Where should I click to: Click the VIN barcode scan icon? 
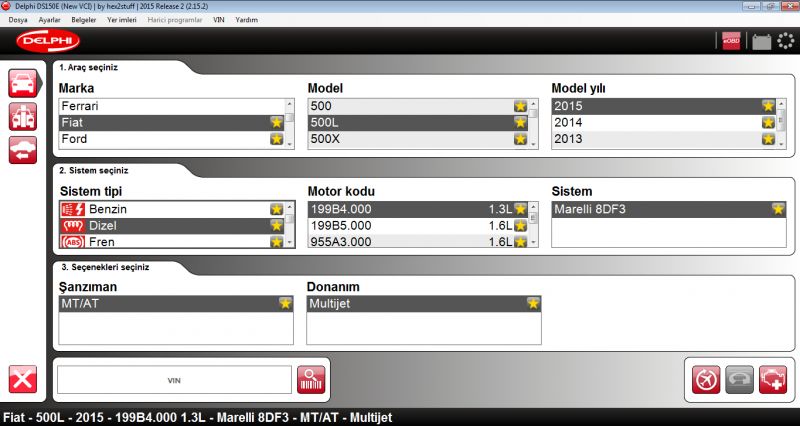[311, 380]
